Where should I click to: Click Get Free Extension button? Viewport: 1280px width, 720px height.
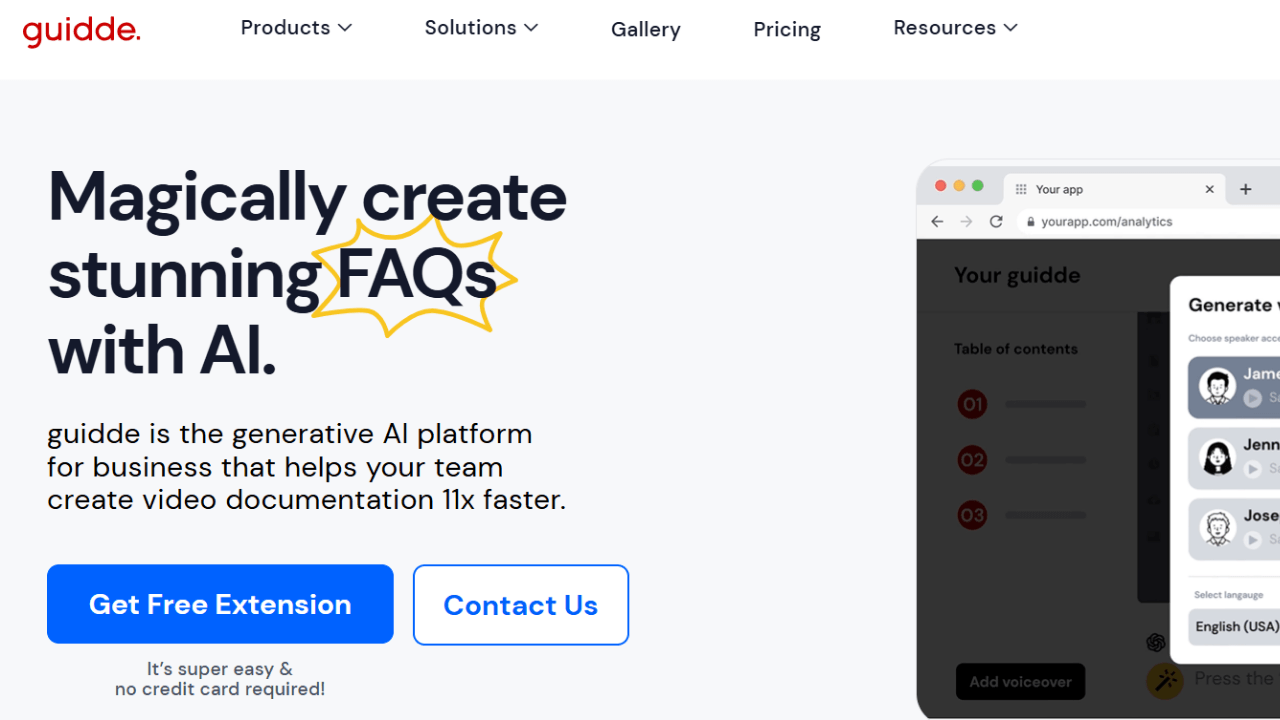[220, 604]
